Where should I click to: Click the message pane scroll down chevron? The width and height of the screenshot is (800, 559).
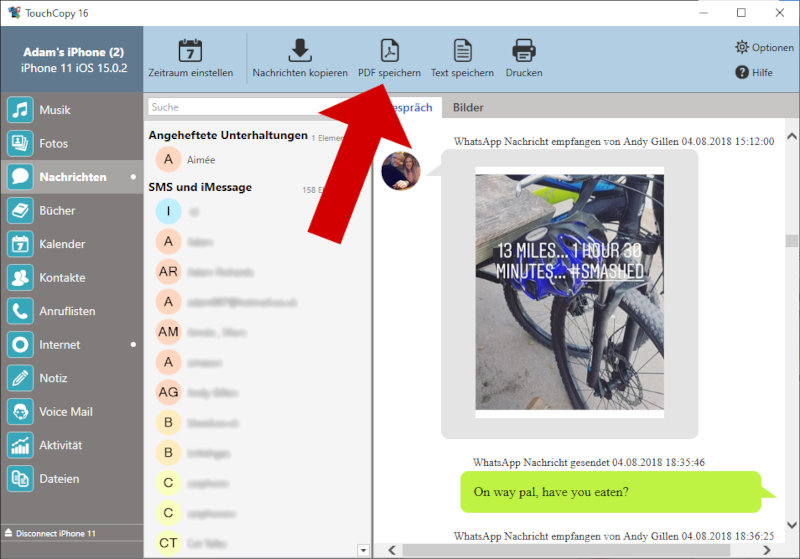[x=791, y=524]
